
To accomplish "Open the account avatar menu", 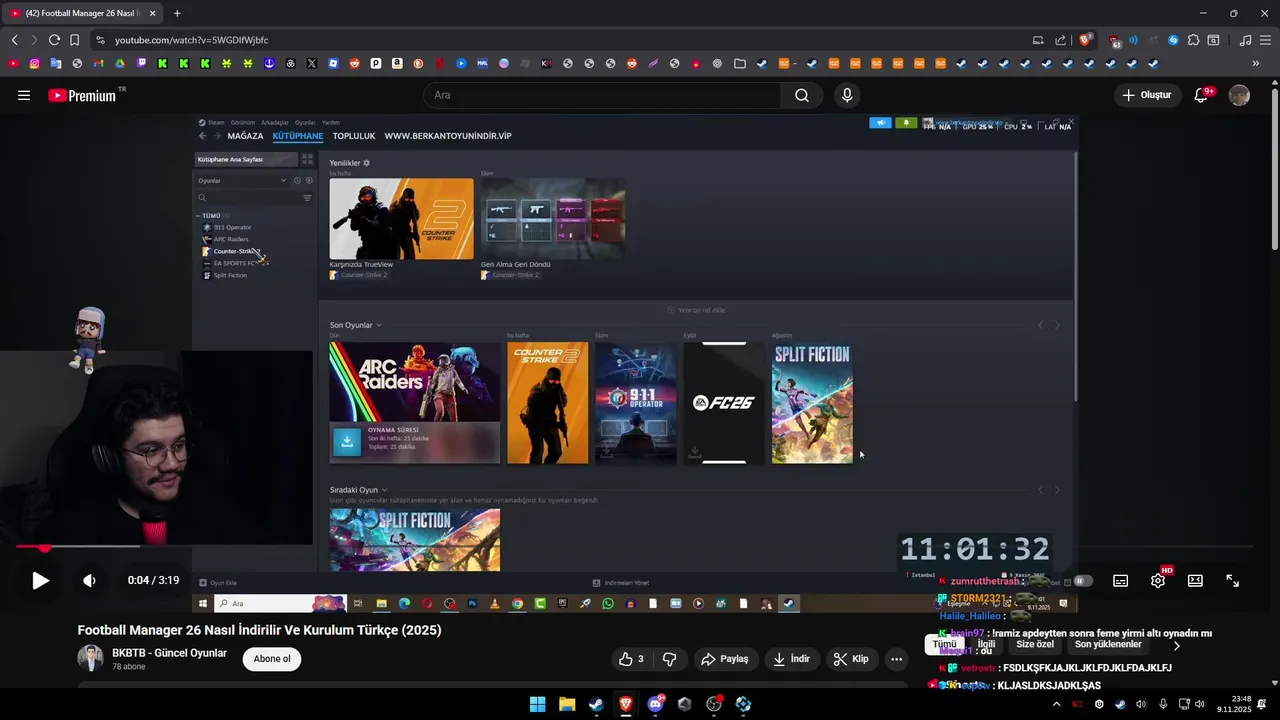I will point(1239,95).
